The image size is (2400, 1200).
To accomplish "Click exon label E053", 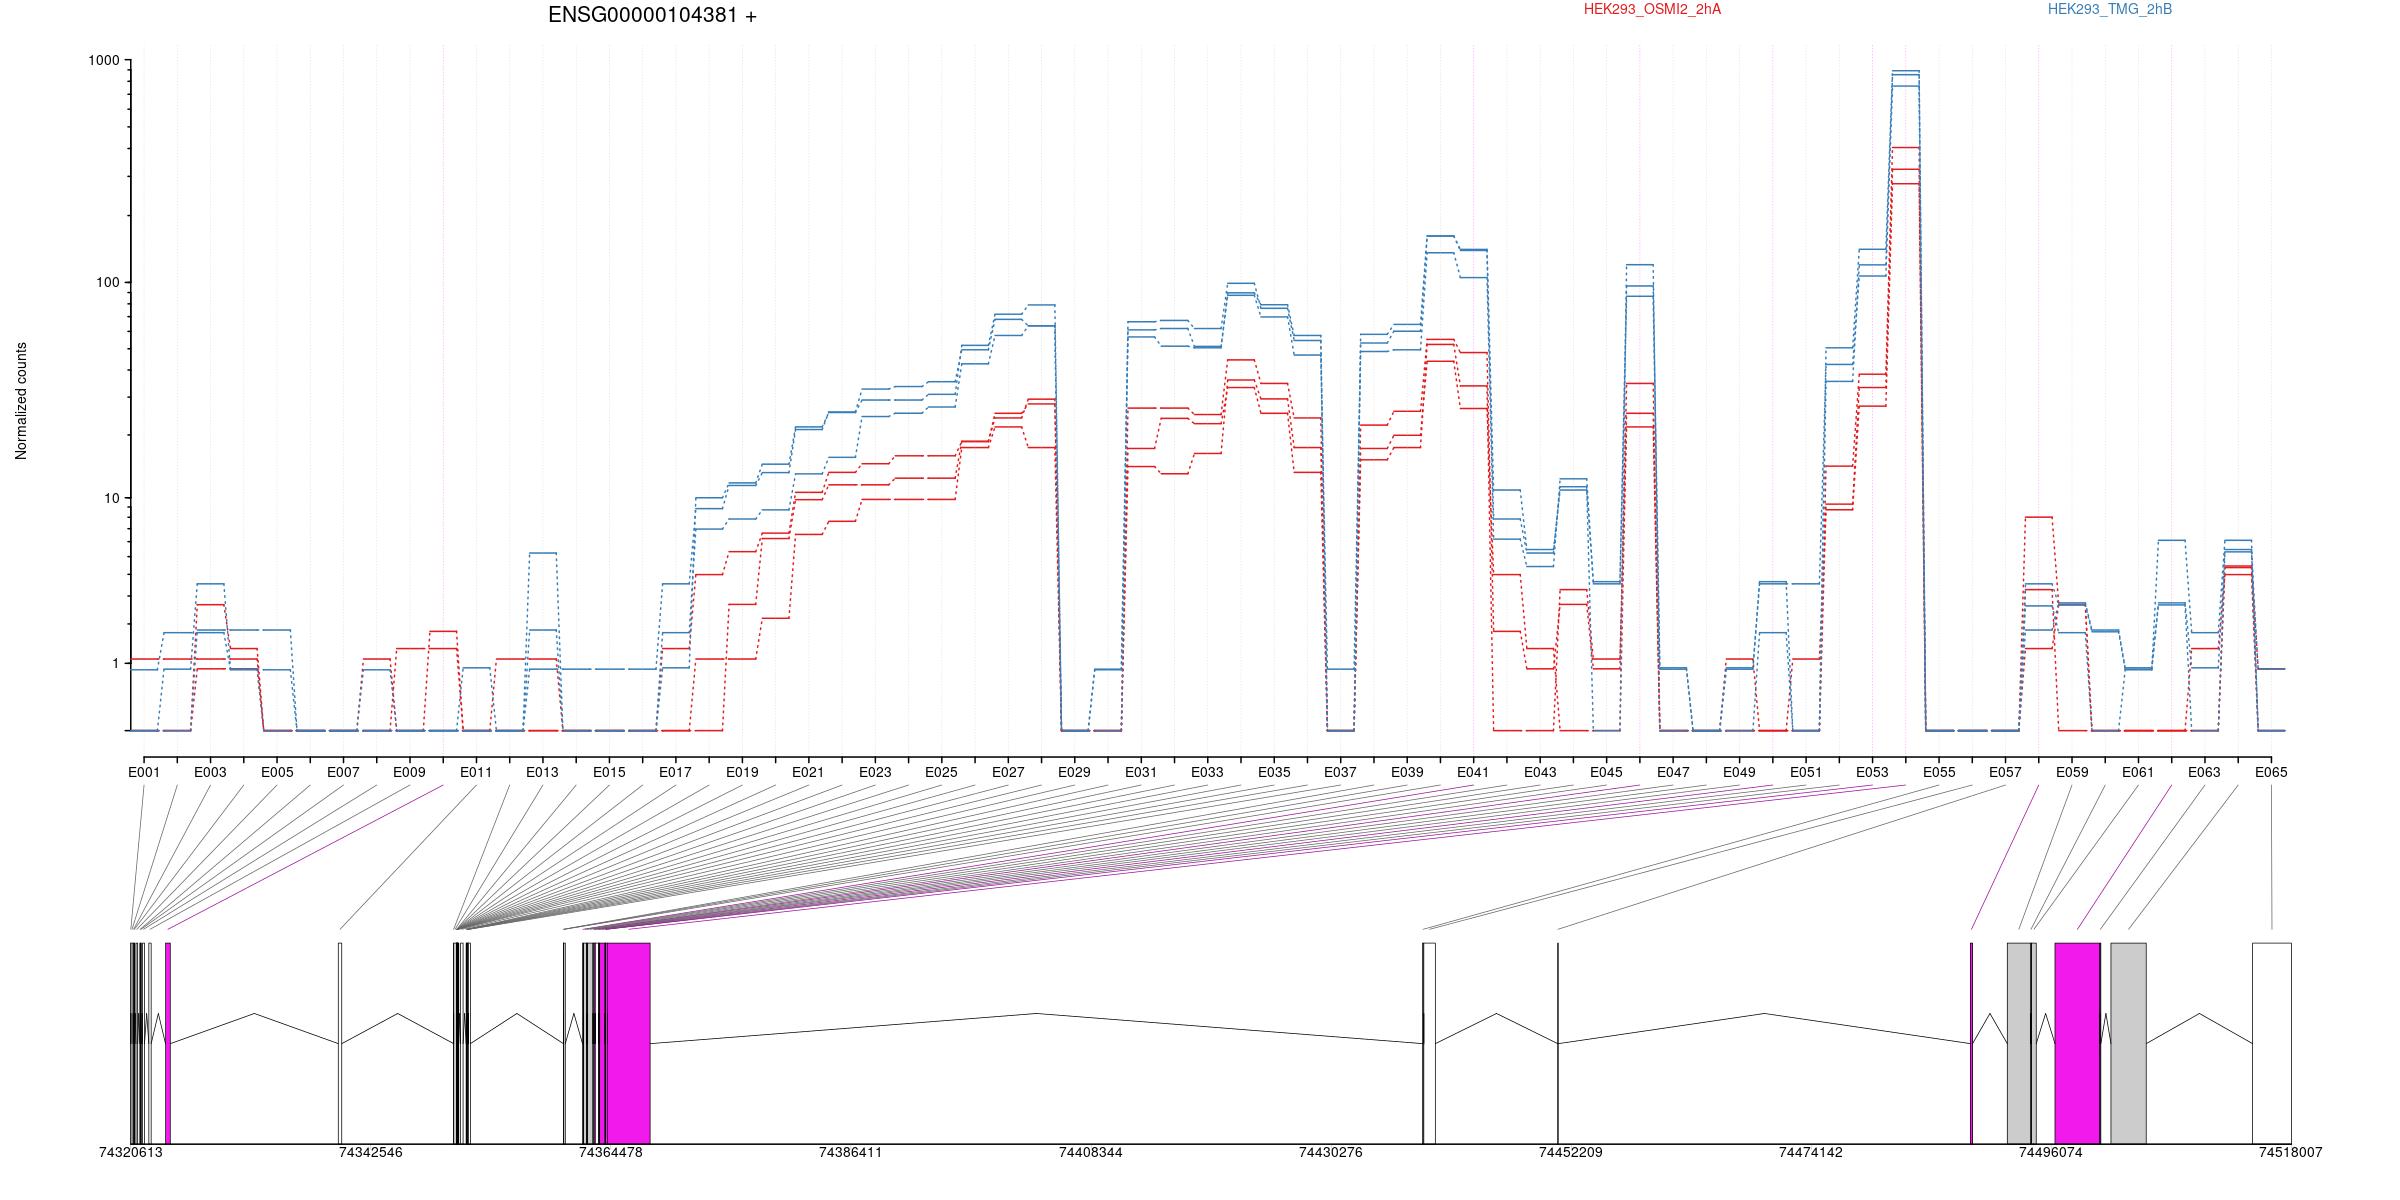I will click(x=1872, y=772).
